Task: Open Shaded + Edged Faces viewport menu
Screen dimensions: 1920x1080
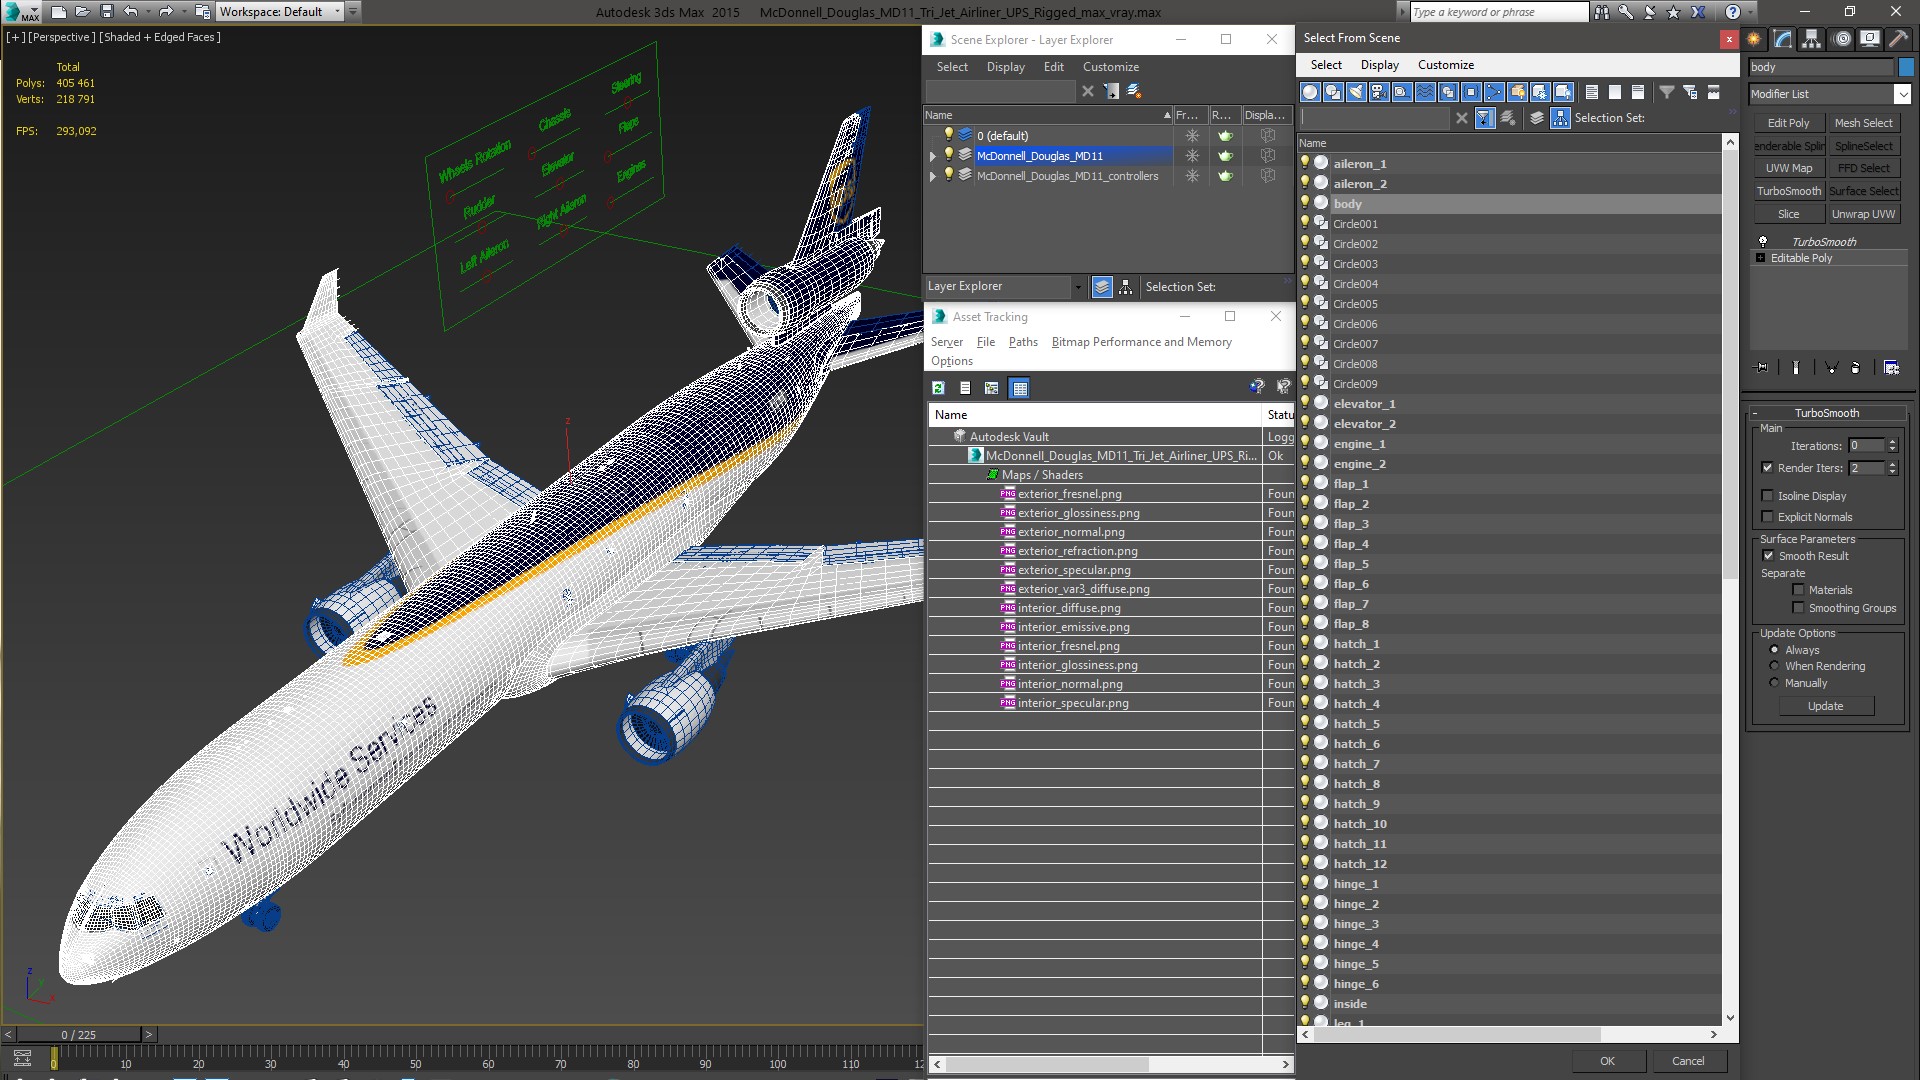Action: click(x=160, y=37)
